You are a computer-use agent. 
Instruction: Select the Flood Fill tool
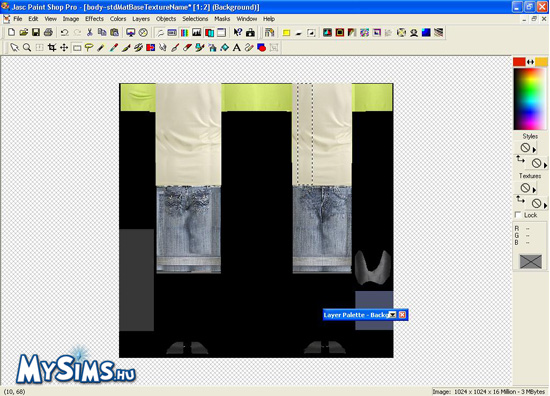point(224,47)
